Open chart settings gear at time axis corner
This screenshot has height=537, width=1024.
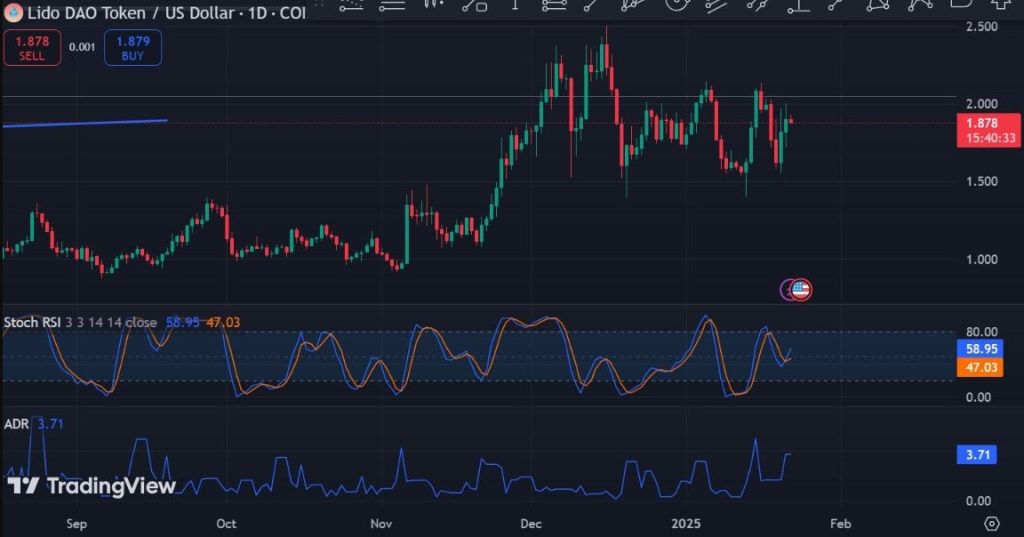pos(992,523)
